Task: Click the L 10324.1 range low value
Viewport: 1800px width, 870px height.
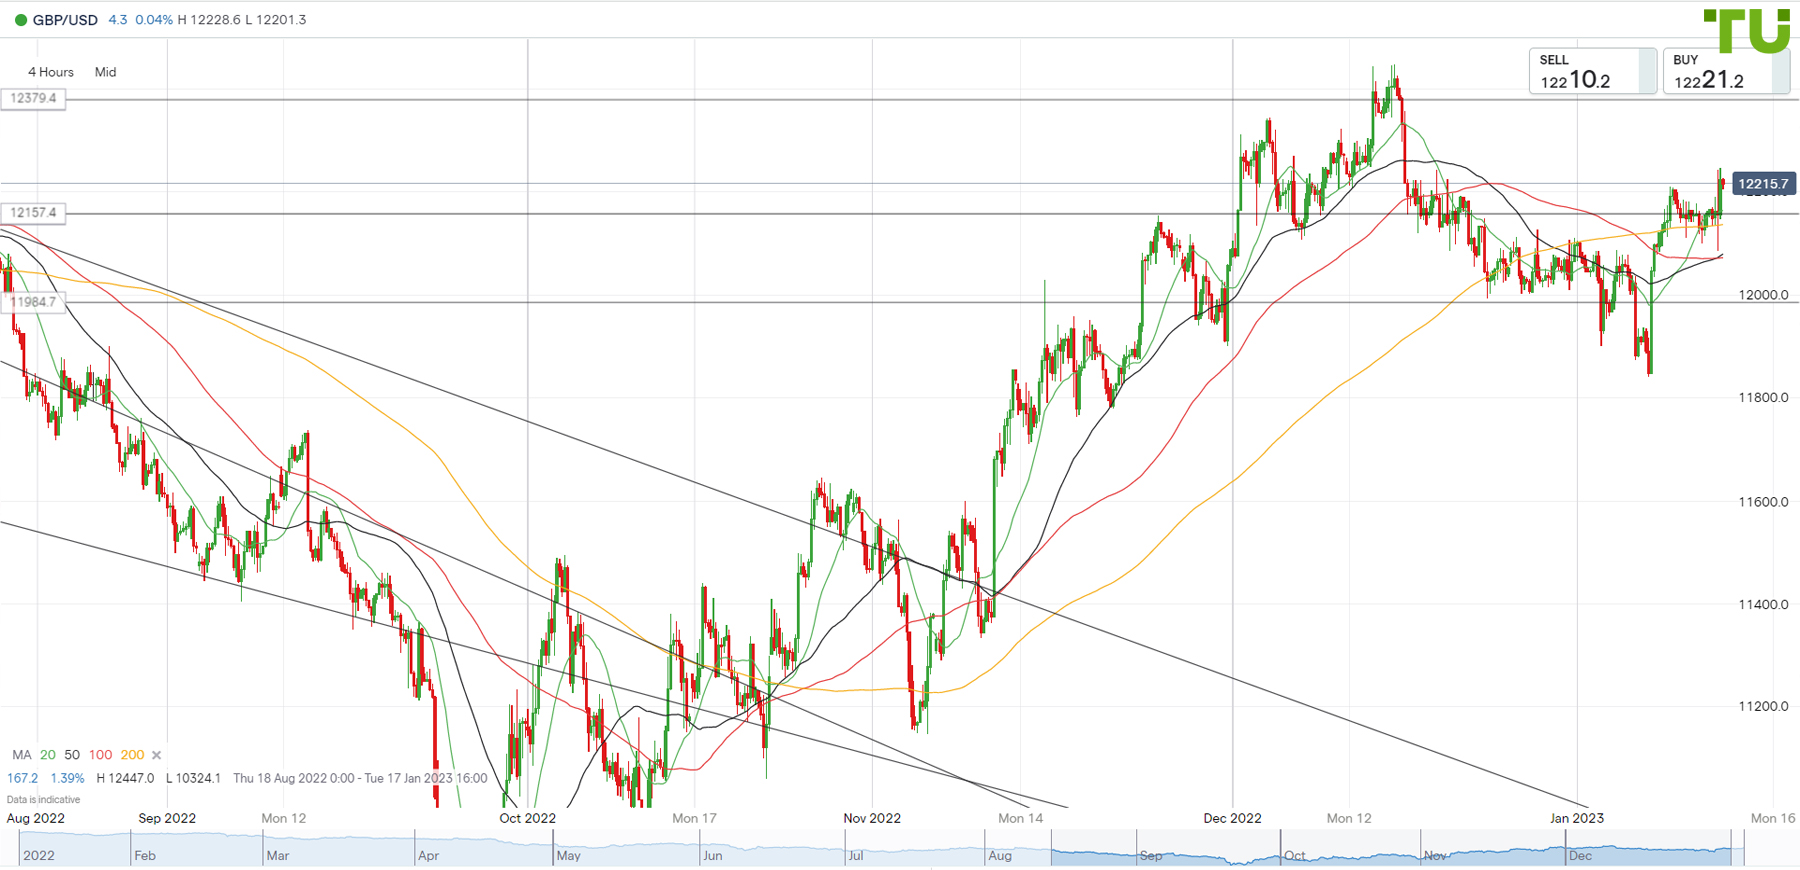Action: (193, 778)
